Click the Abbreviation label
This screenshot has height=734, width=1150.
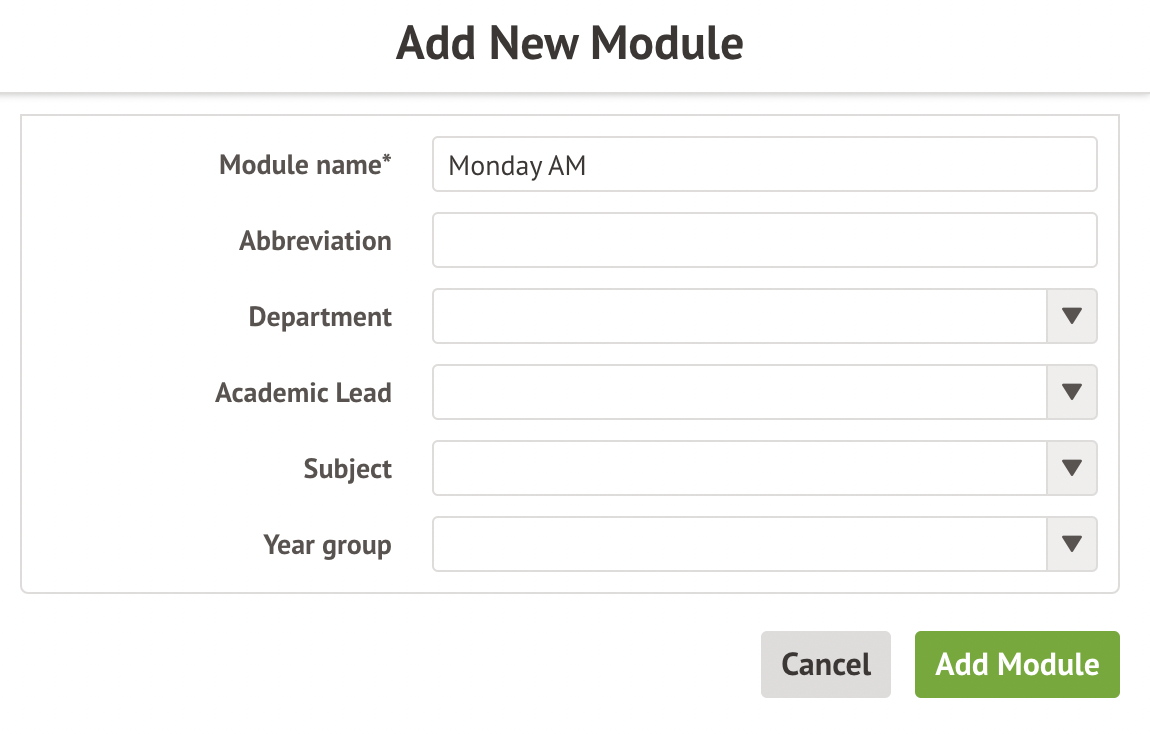click(x=315, y=241)
